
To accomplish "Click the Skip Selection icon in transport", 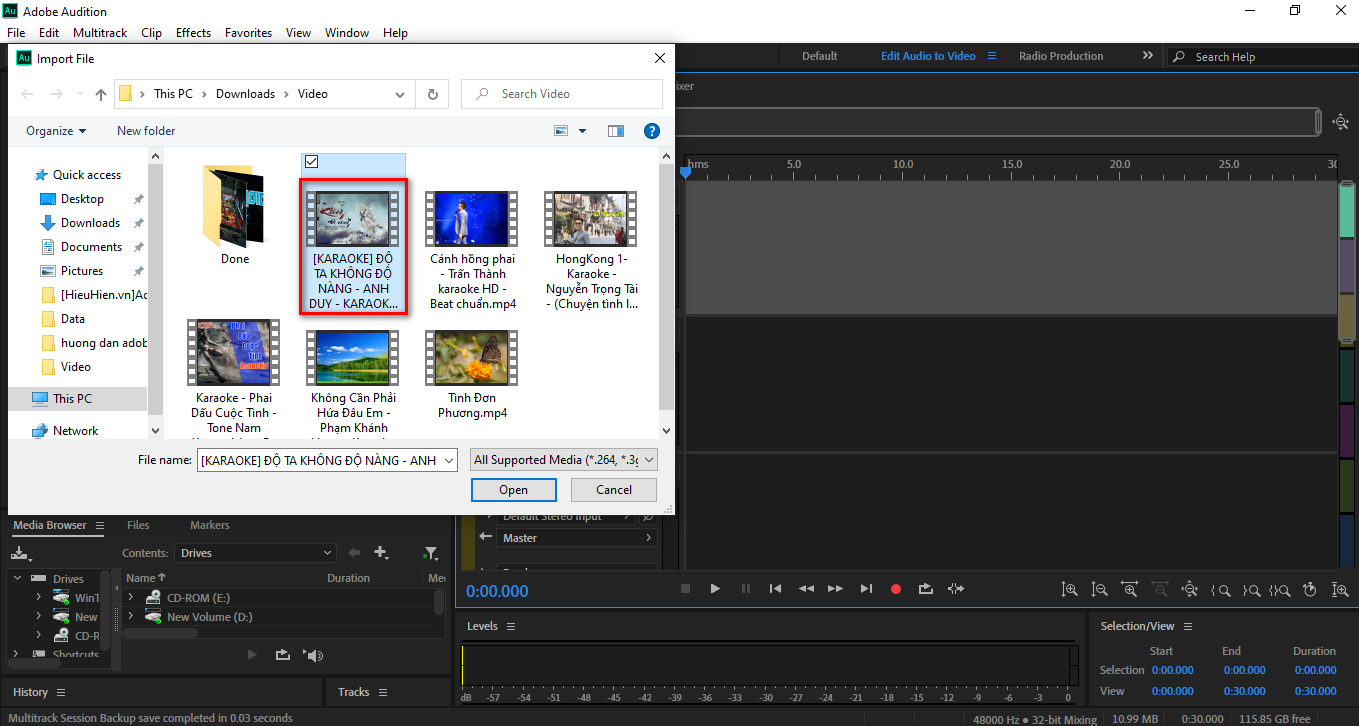I will [956, 589].
